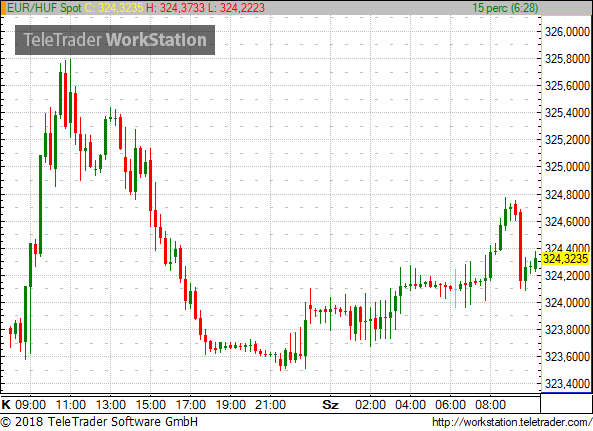The width and height of the screenshot is (593, 431).
Task: Click the 325,0000 price axis label
Action: click(x=567, y=167)
